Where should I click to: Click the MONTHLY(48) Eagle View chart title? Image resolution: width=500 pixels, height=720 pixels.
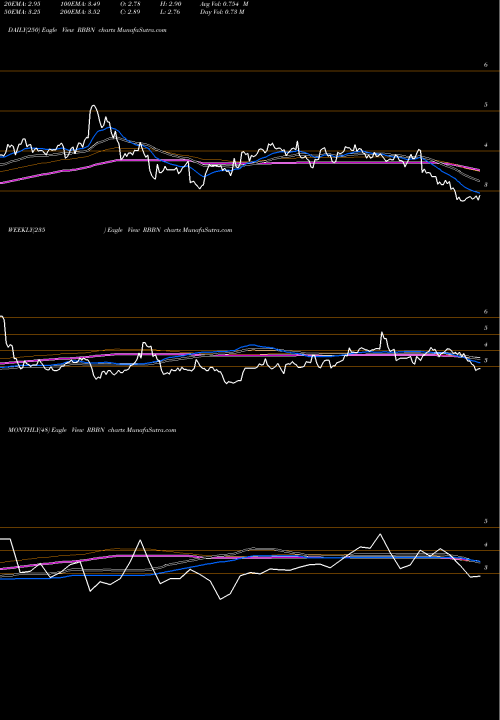(92, 430)
